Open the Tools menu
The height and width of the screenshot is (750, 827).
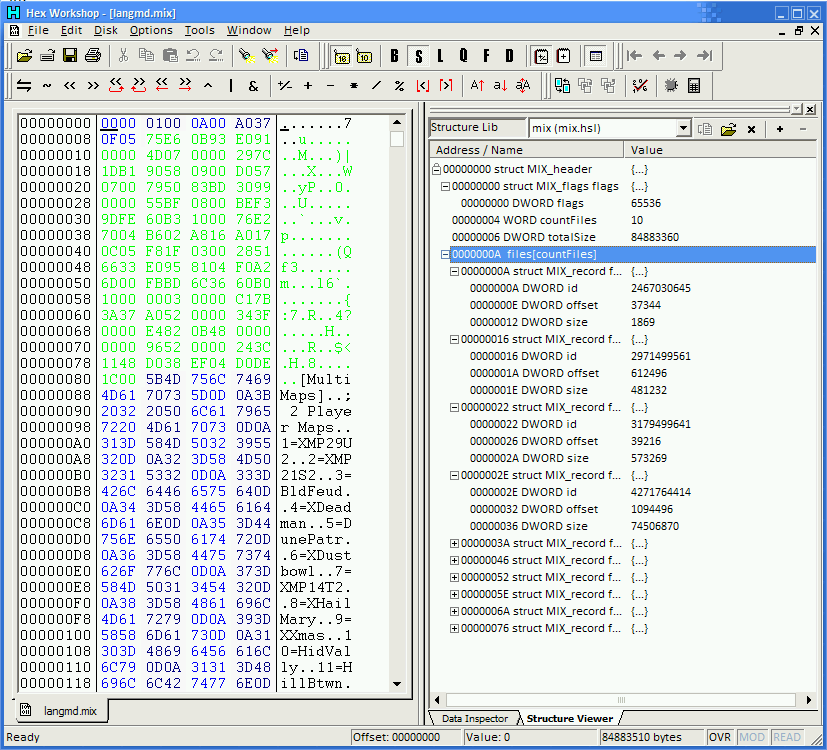coord(199,31)
